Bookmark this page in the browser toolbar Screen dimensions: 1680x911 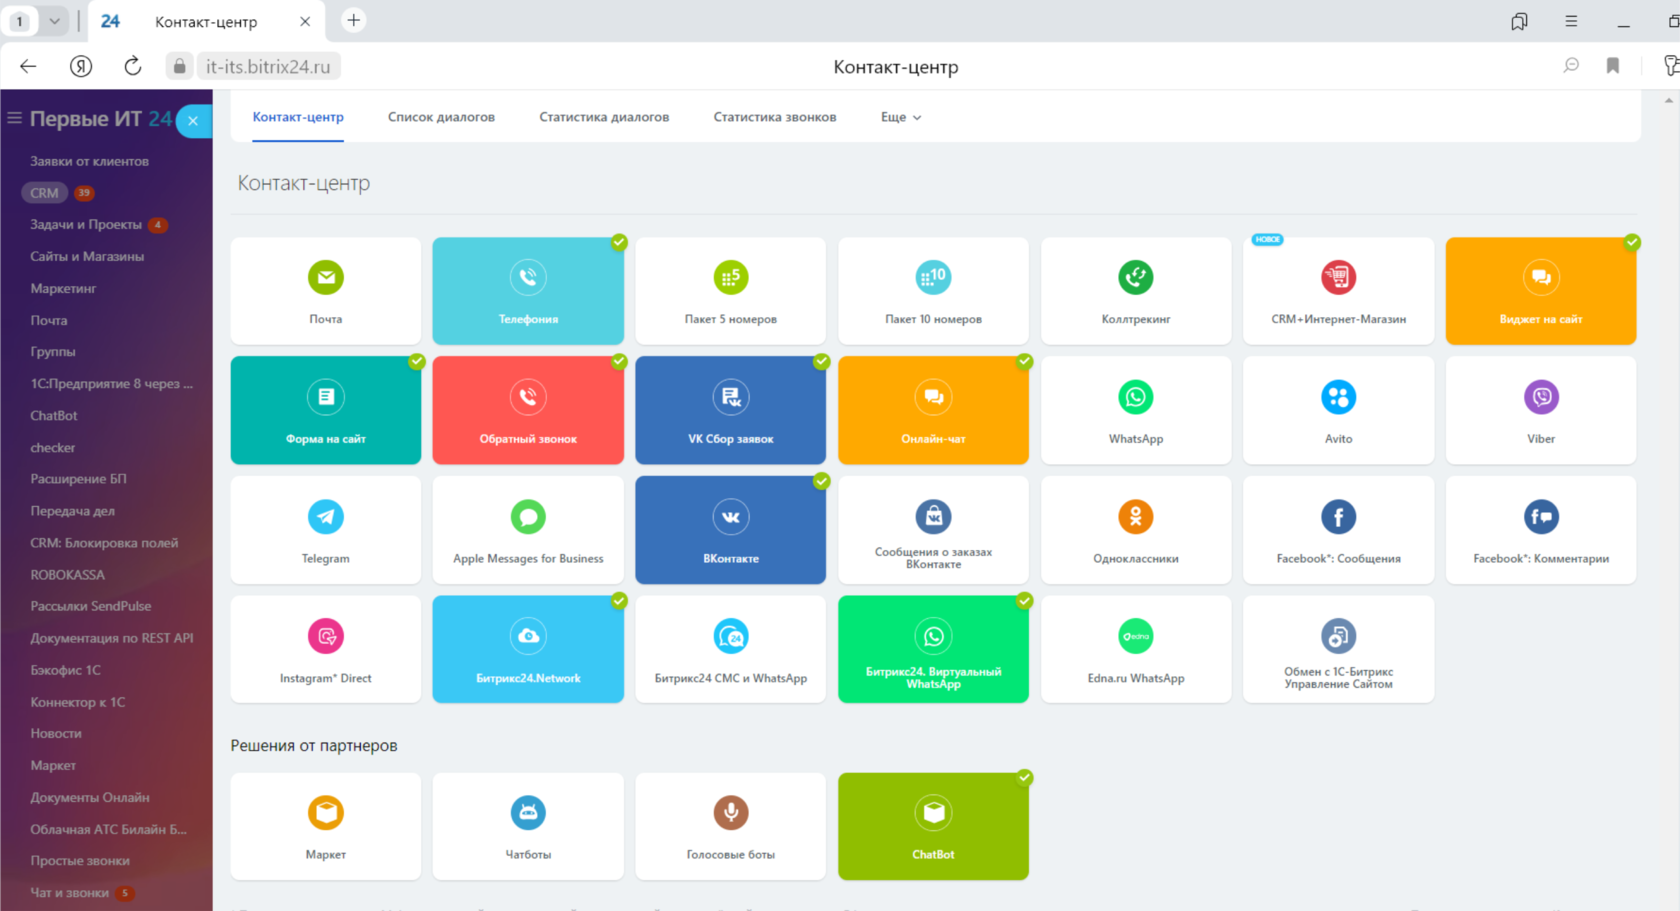[1612, 66]
